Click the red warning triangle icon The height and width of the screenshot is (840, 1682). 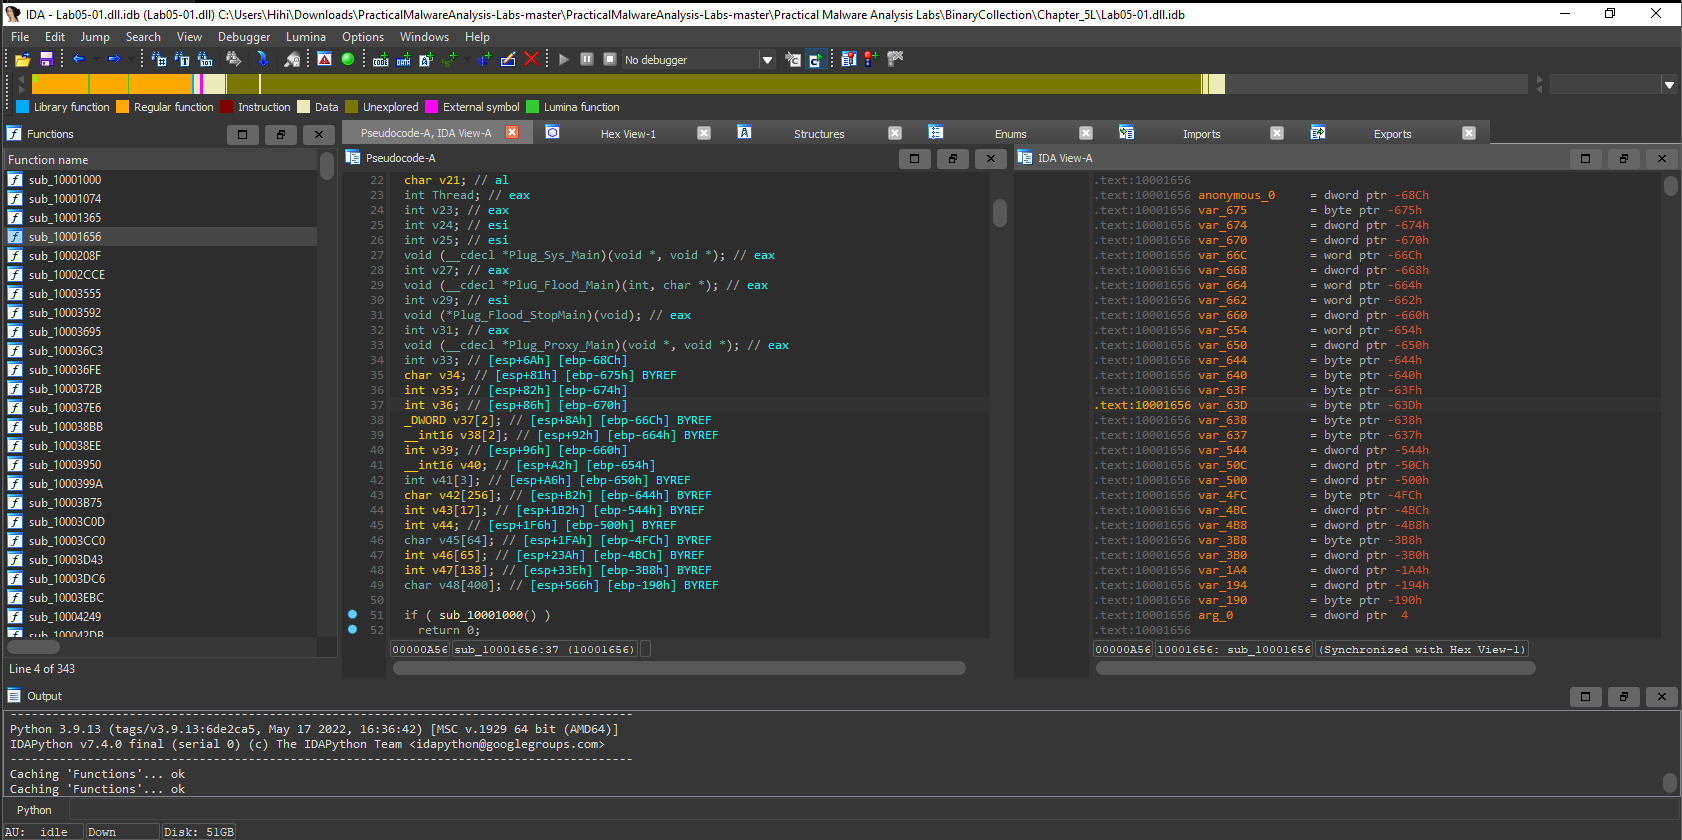click(x=325, y=60)
